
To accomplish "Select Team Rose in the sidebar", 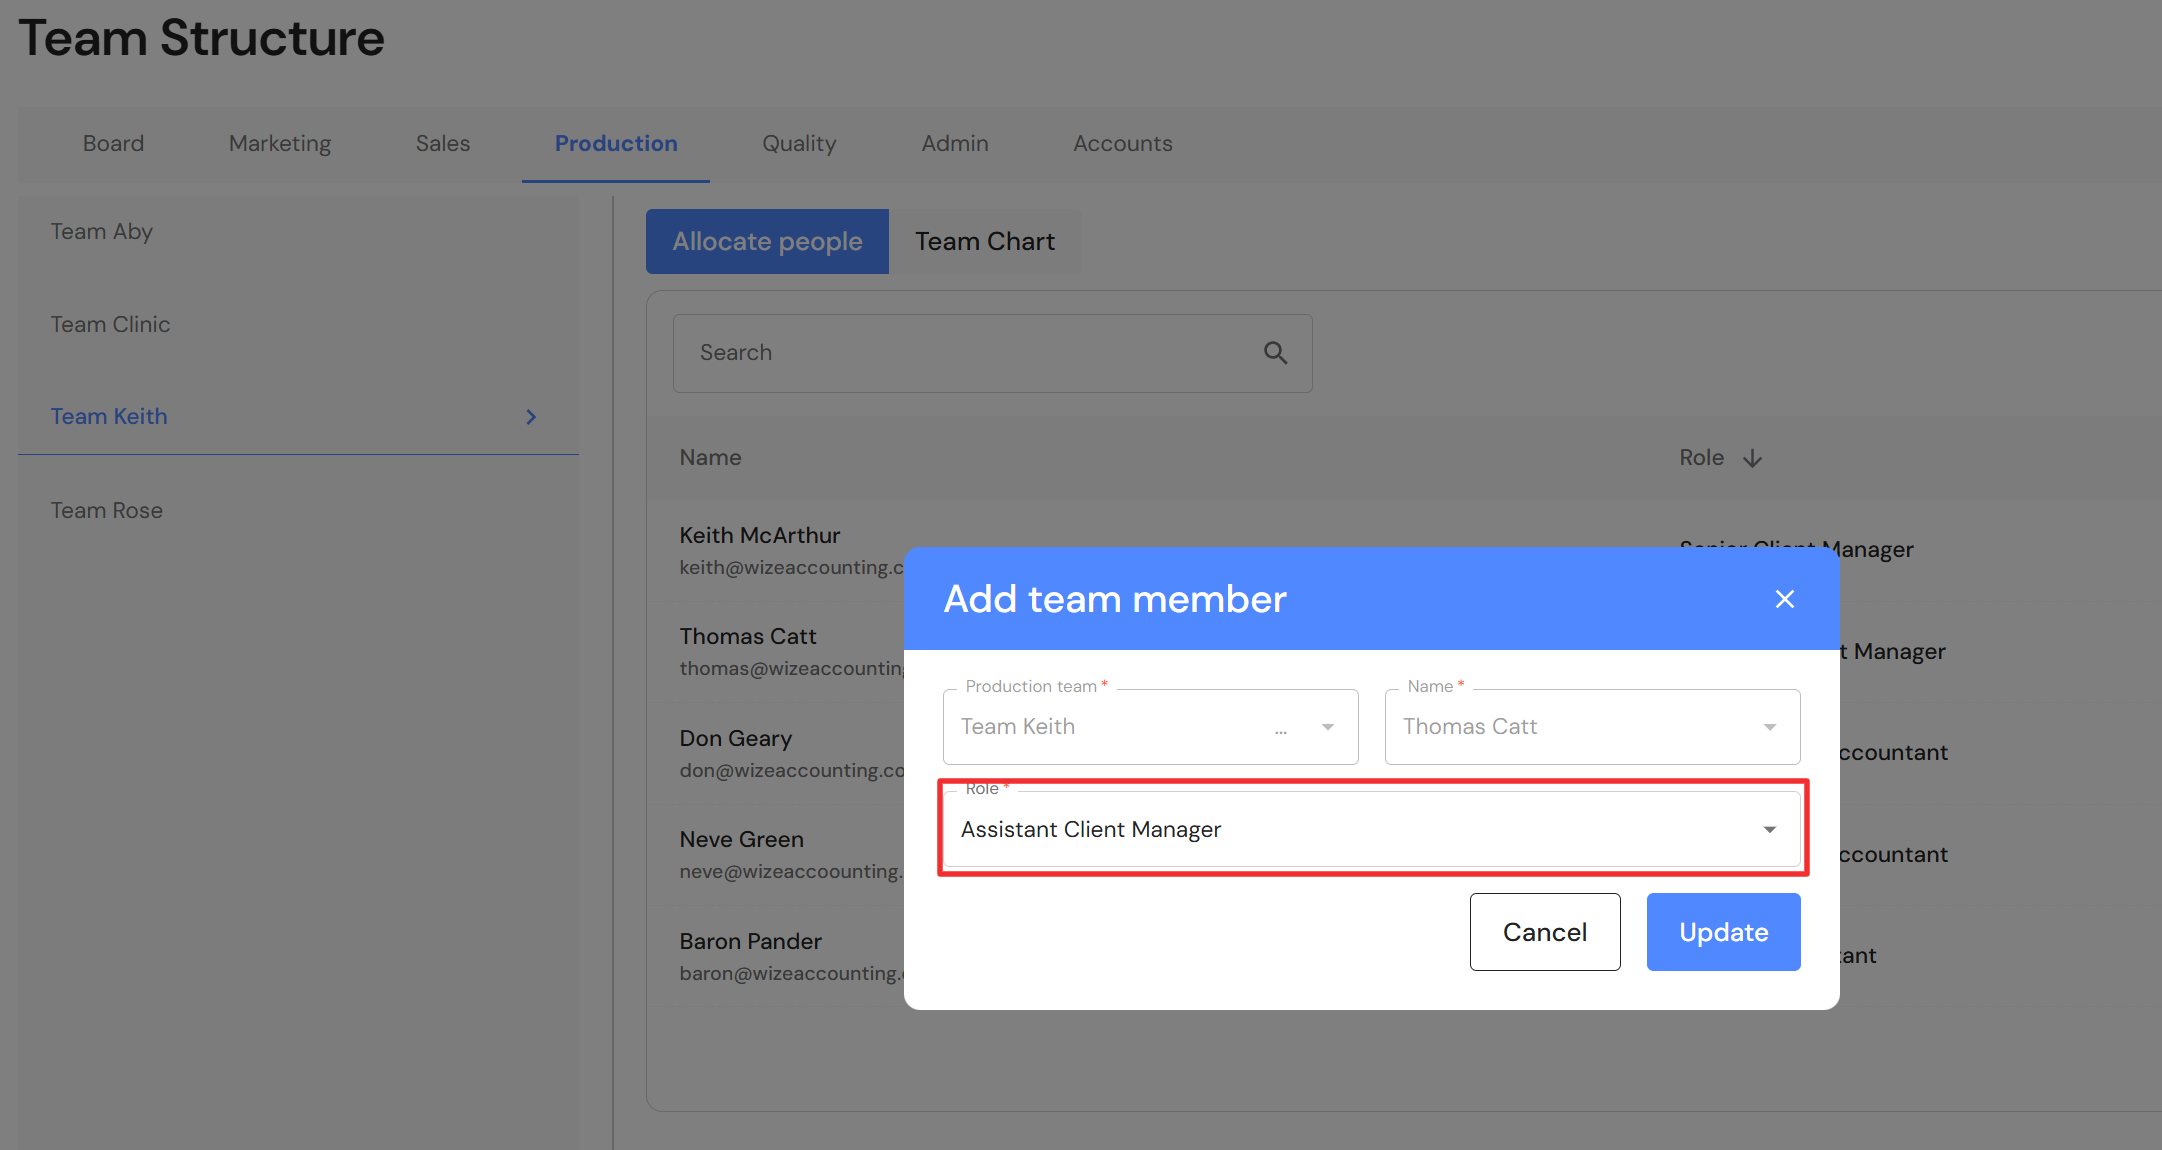I will pos(107,511).
